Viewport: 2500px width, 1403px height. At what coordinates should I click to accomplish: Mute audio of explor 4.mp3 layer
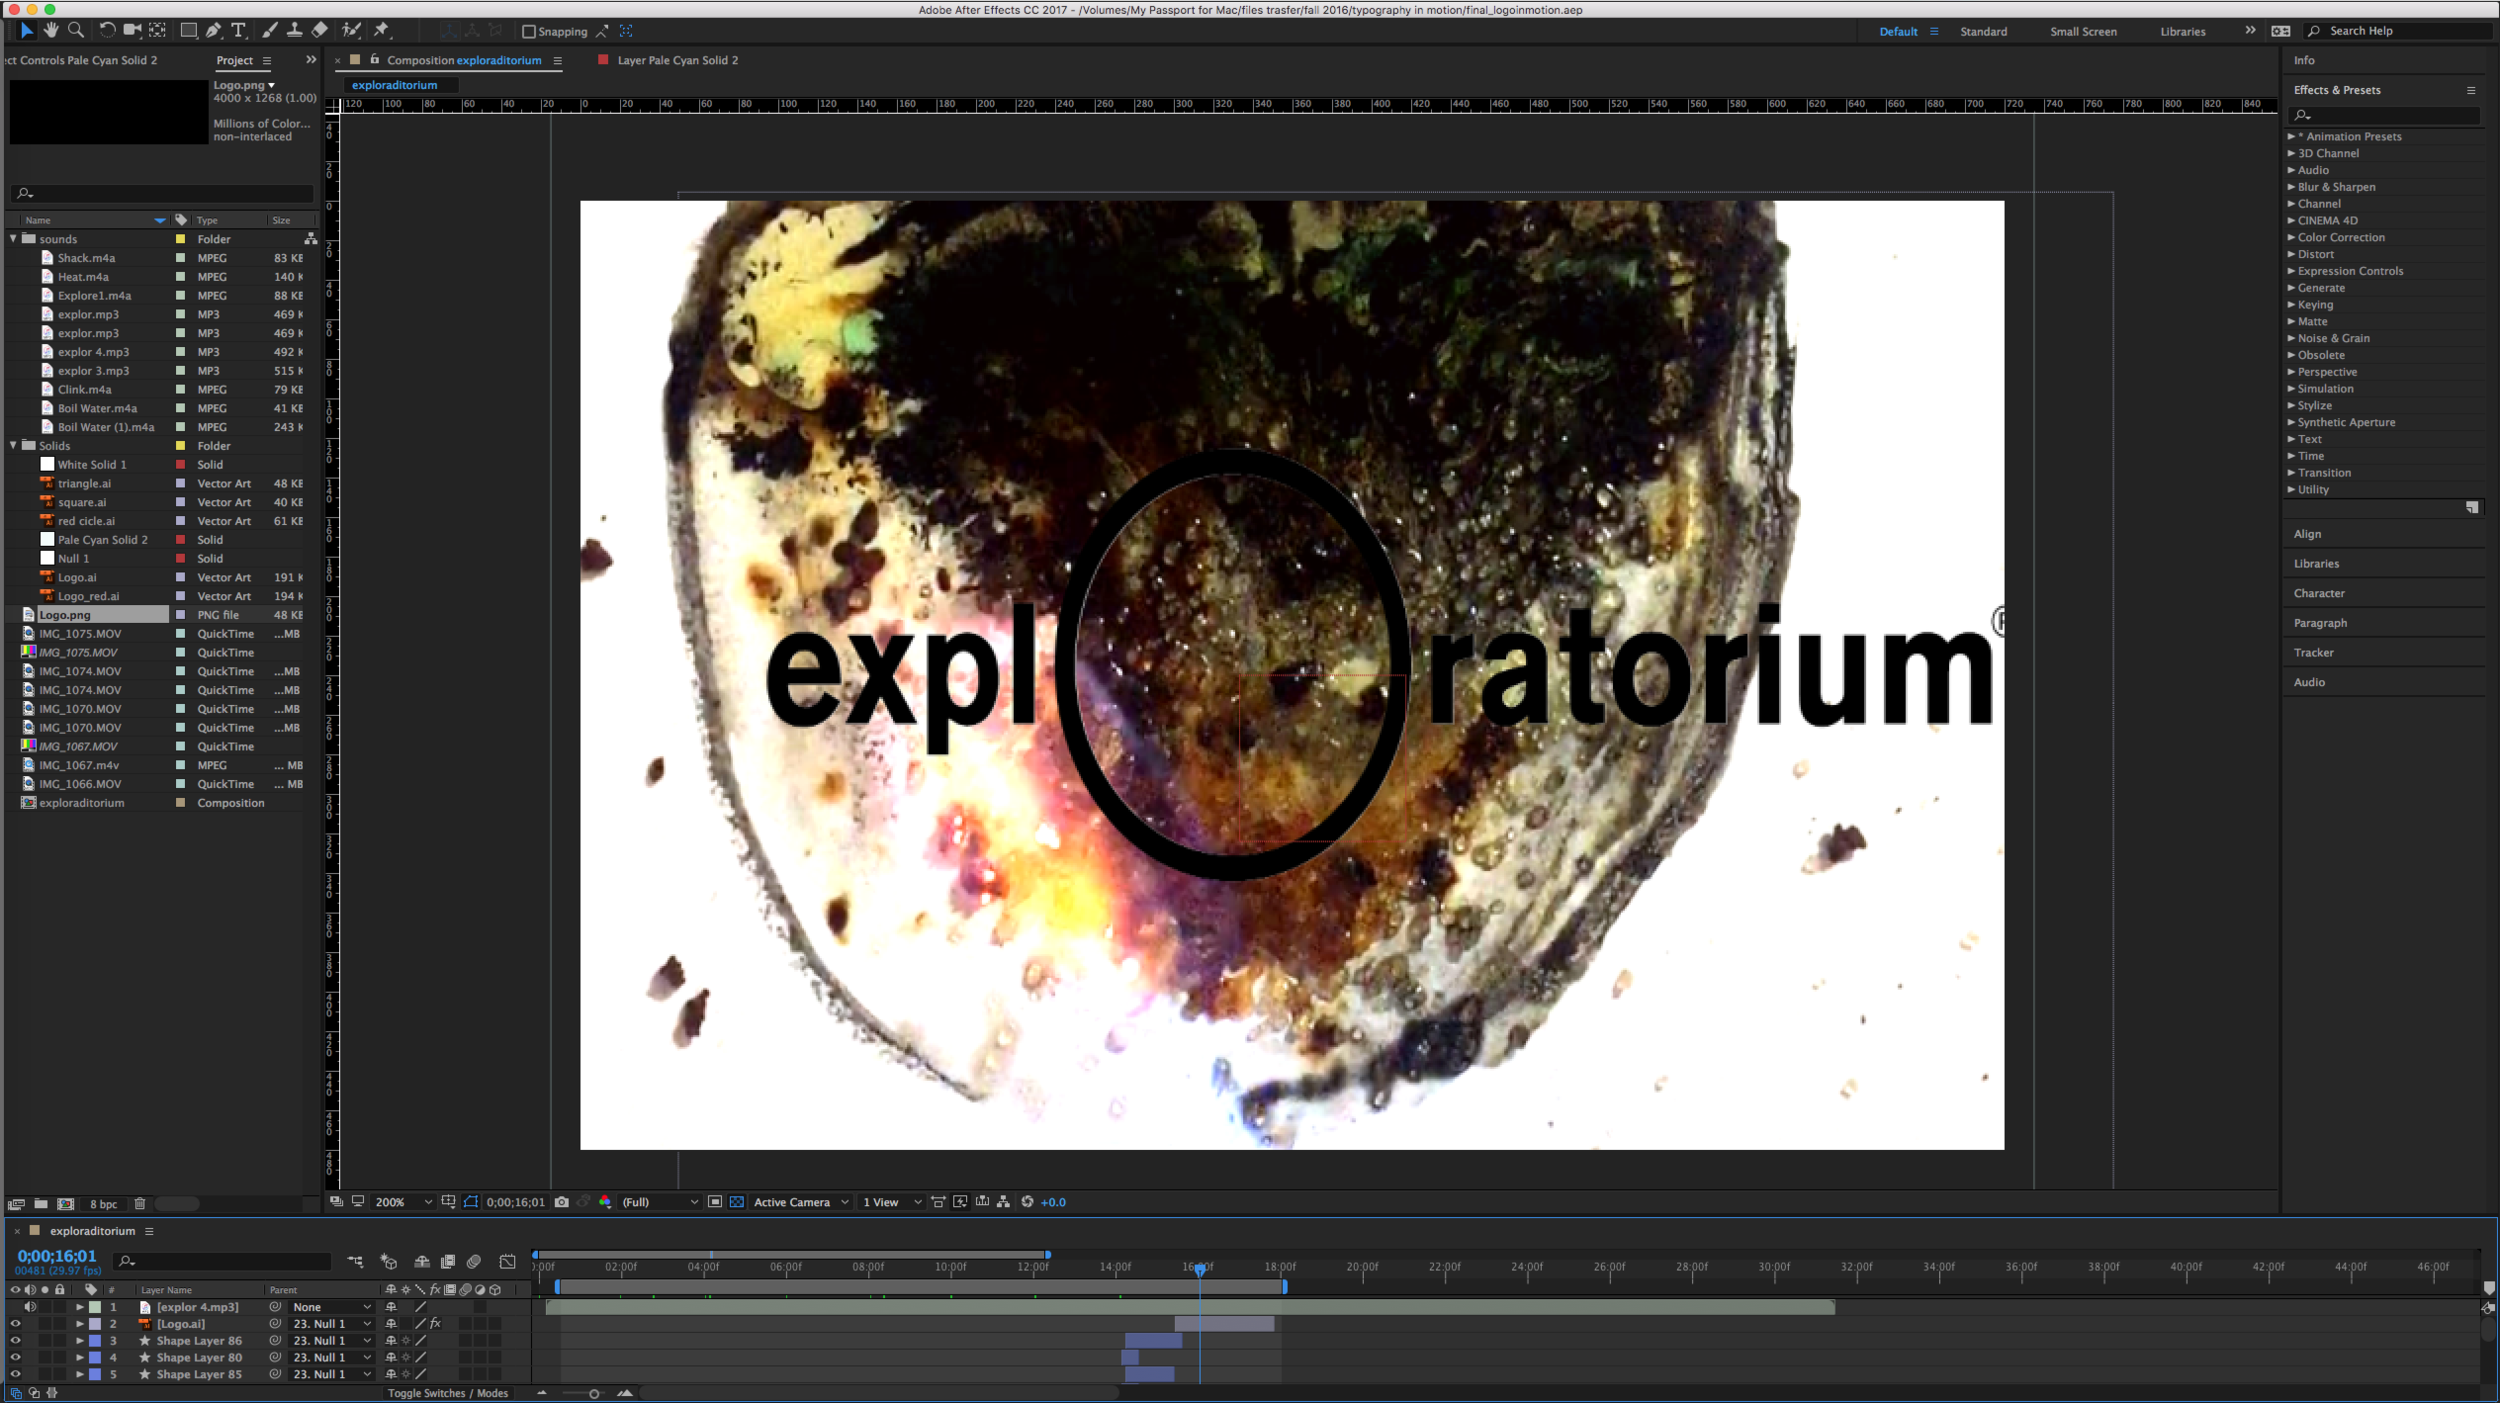point(30,1307)
